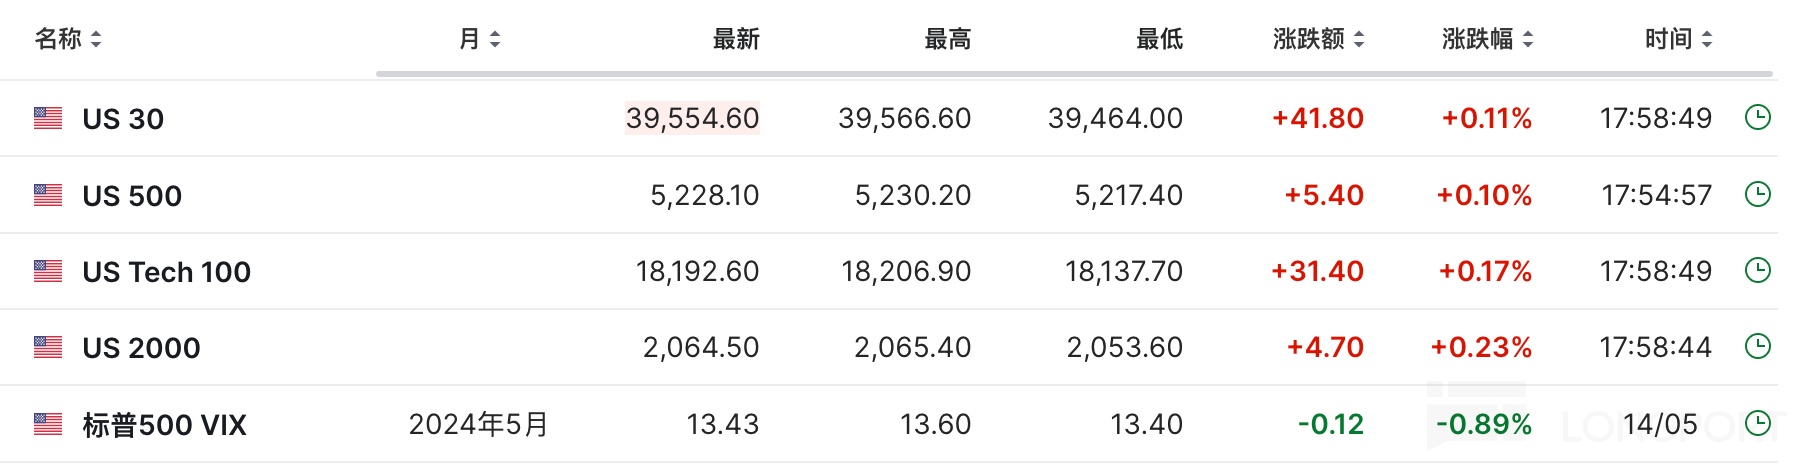The height and width of the screenshot is (466, 1802).
Task: Open the US 30 index link
Action: point(123,119)
